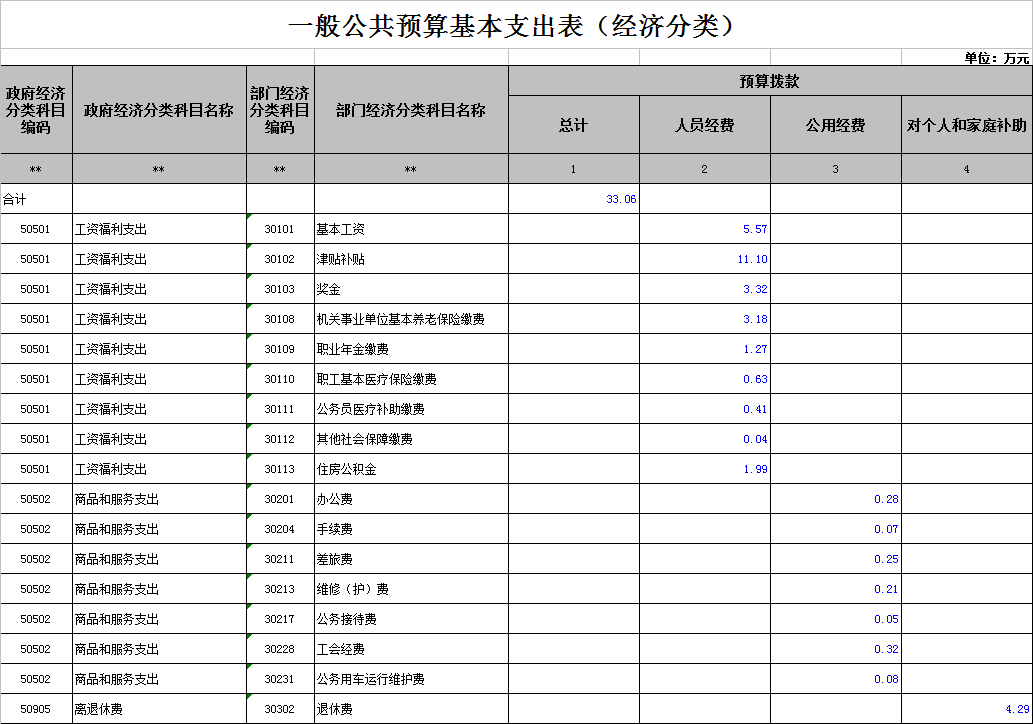The width and height of the screenshot is (1033, 724).
Task: Click the table title 一般公共预算基本支出表
Action: (x=515, y=26)
